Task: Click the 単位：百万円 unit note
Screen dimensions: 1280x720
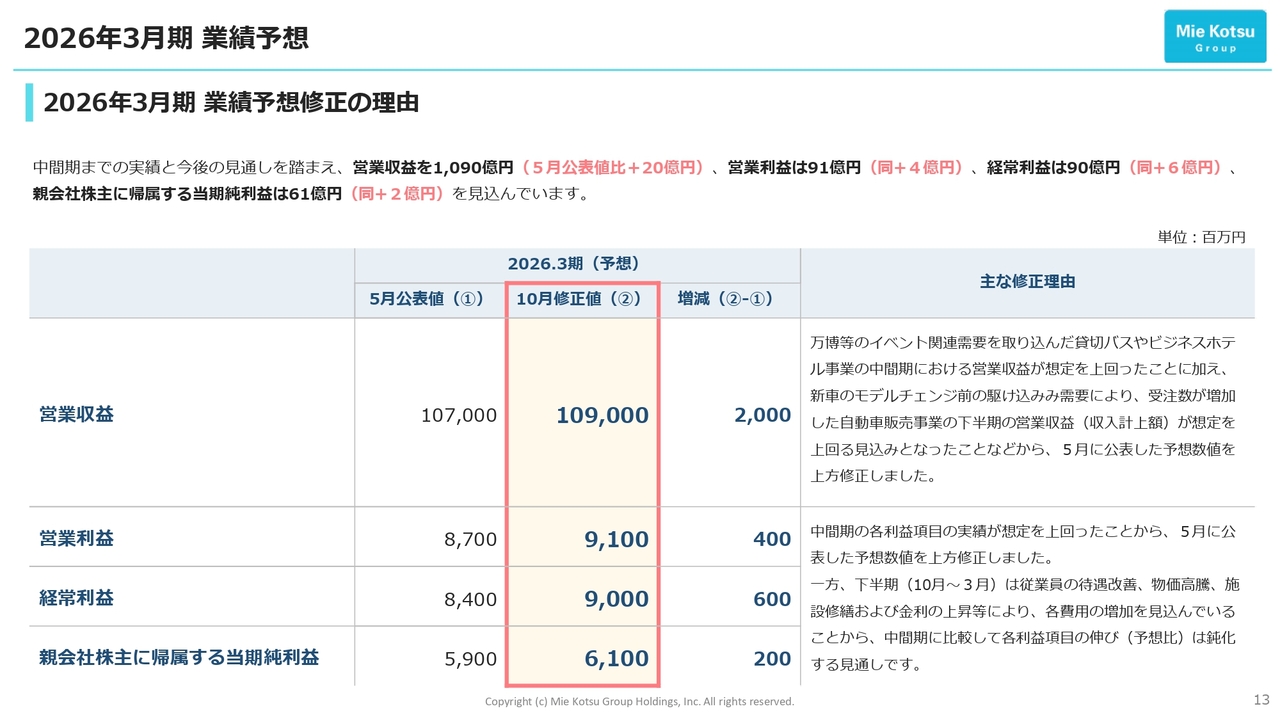Action: point(1201,237)
